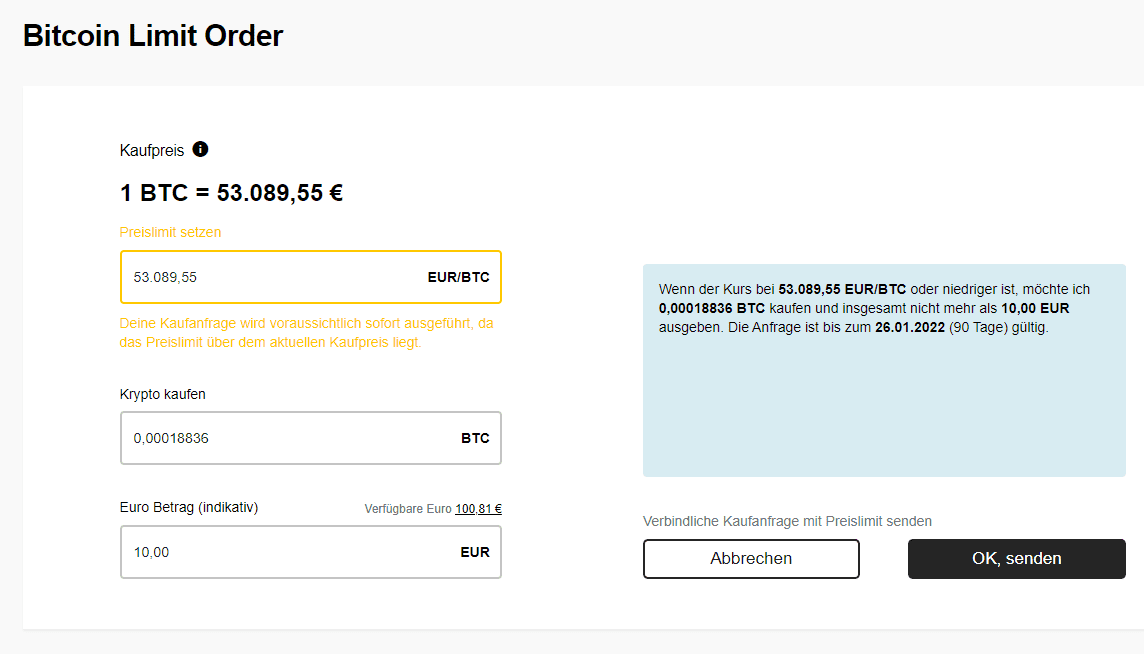This screenshot has width=1144, height=654.
Task: Click the Bitcoin Limit Order heading
Action: point(153,36)
